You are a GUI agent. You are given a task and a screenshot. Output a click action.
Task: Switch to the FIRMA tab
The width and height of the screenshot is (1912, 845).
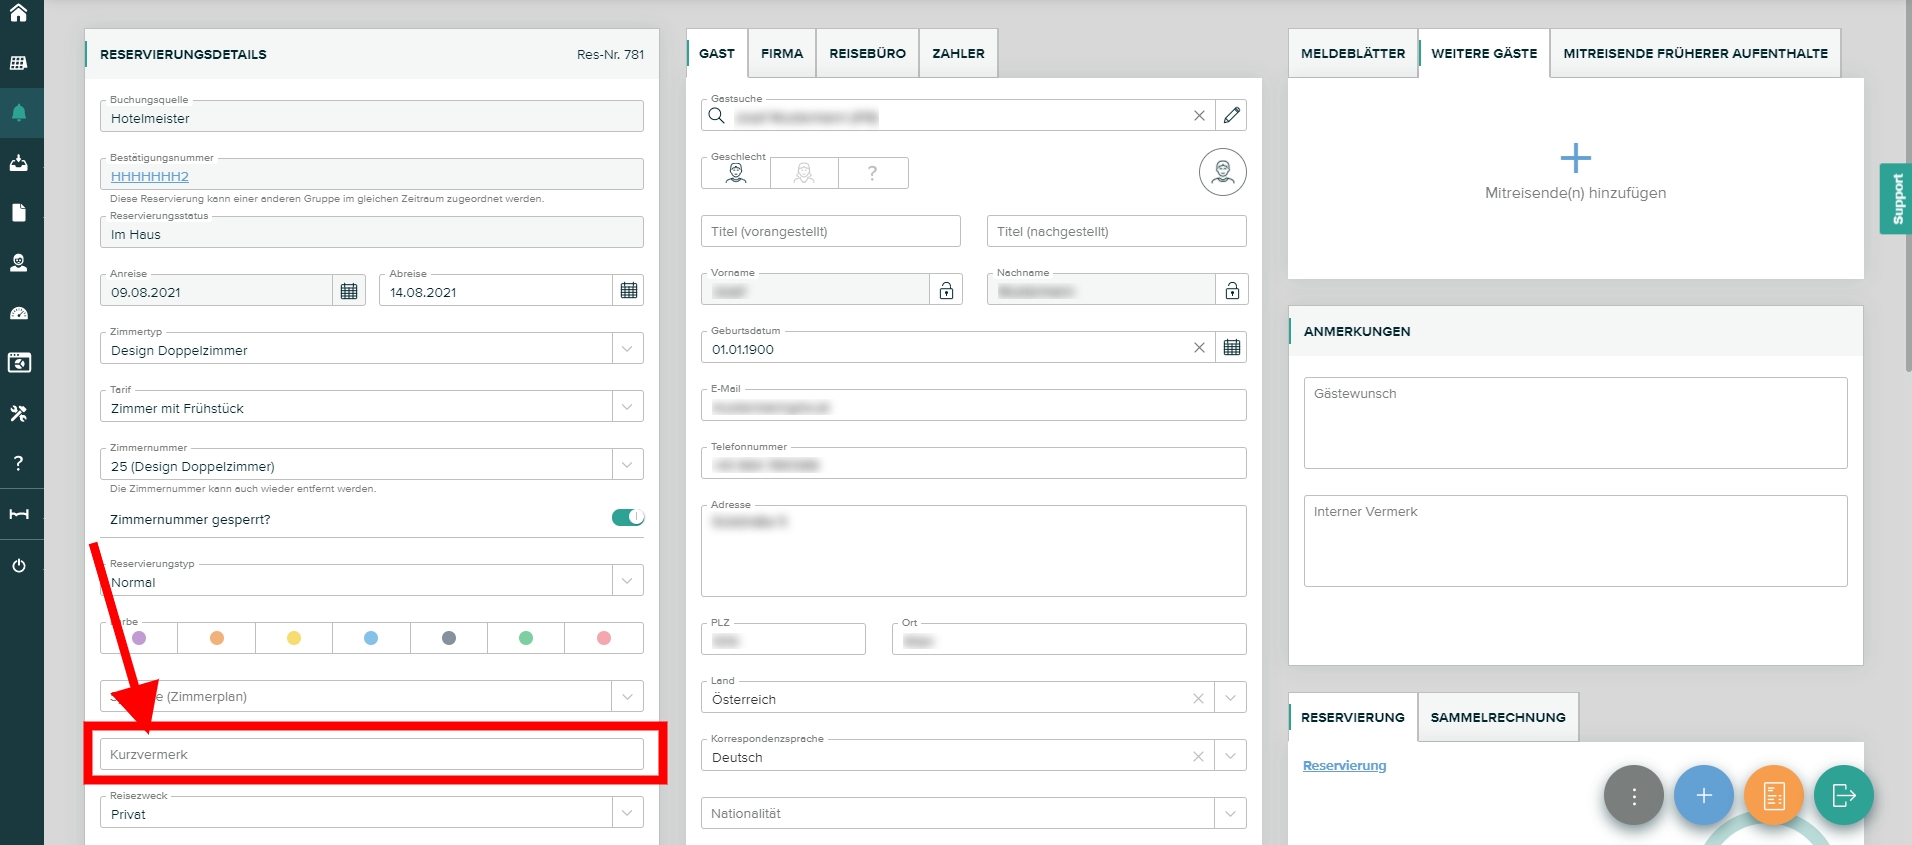[x=781, y=54]
